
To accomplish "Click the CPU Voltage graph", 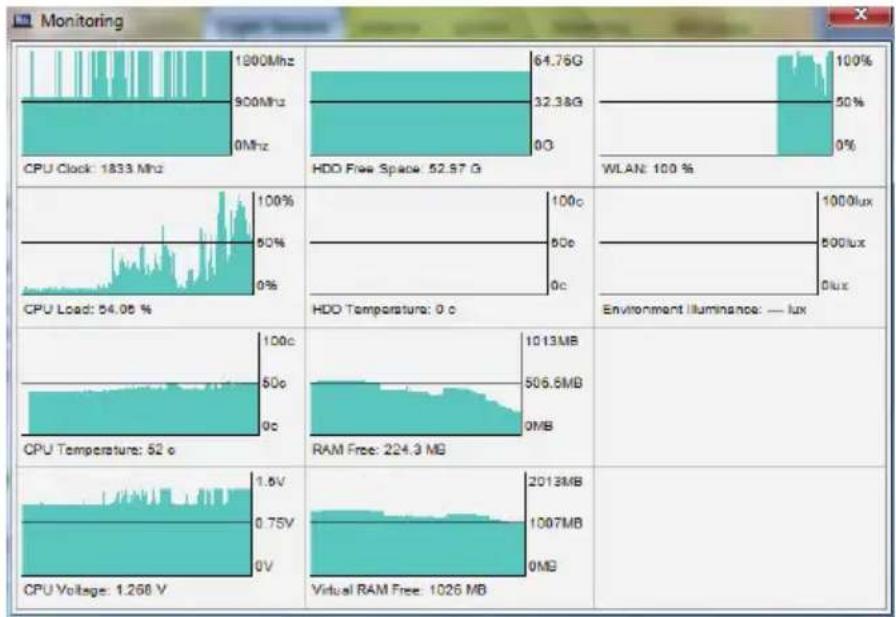I will click(137, 524).
